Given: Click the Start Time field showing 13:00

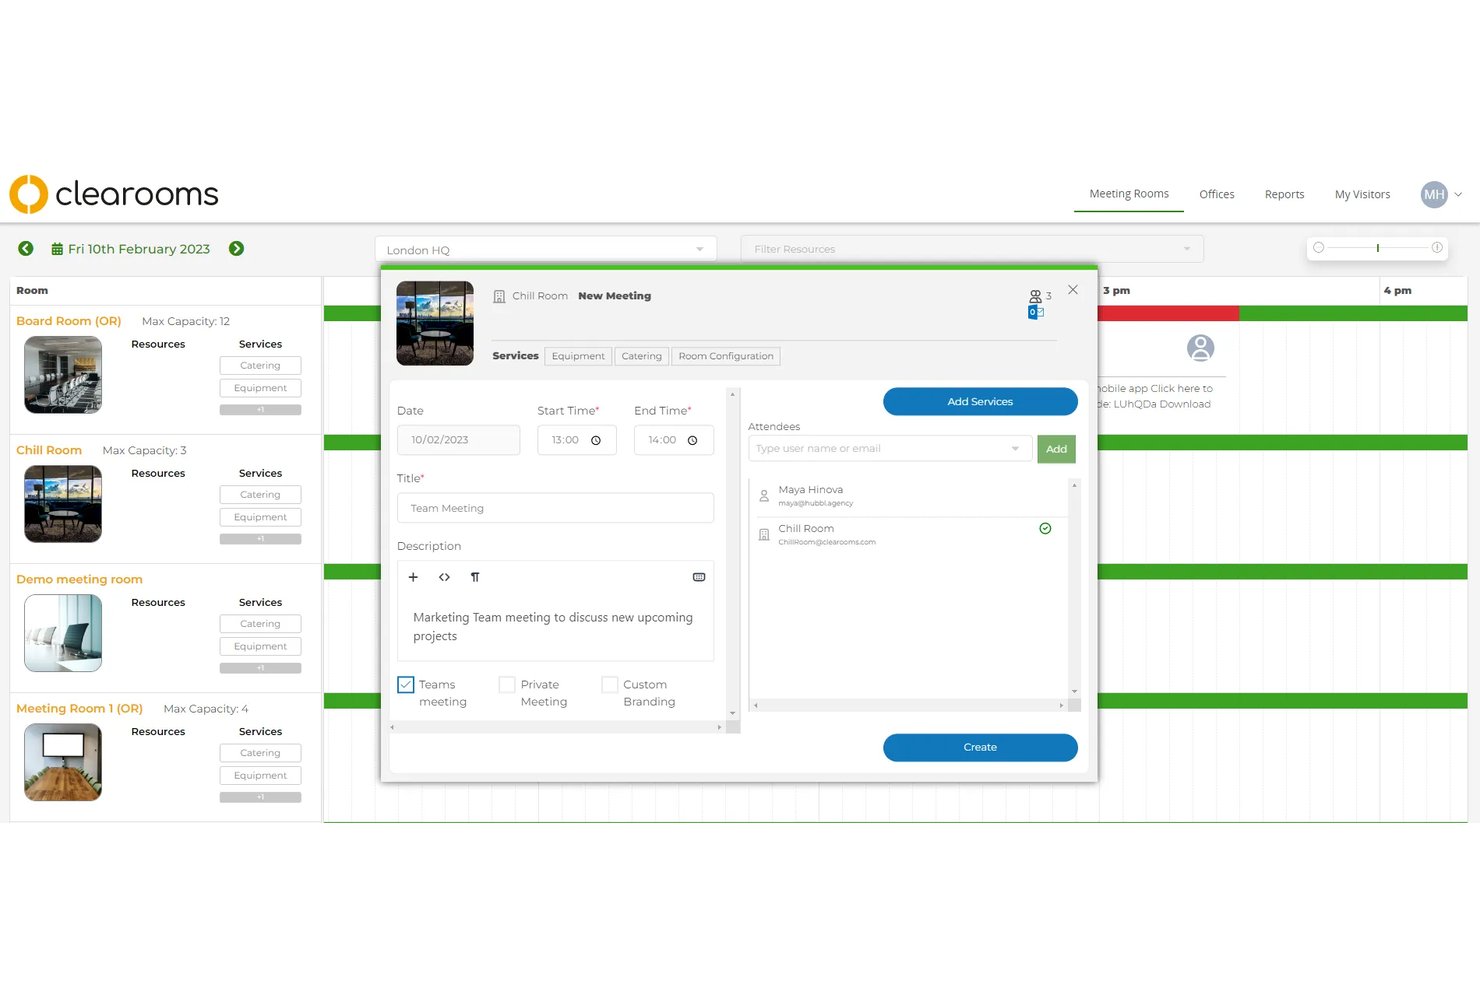Looking at the screenshot, I should pyautogui.click(x=577, y=440).
